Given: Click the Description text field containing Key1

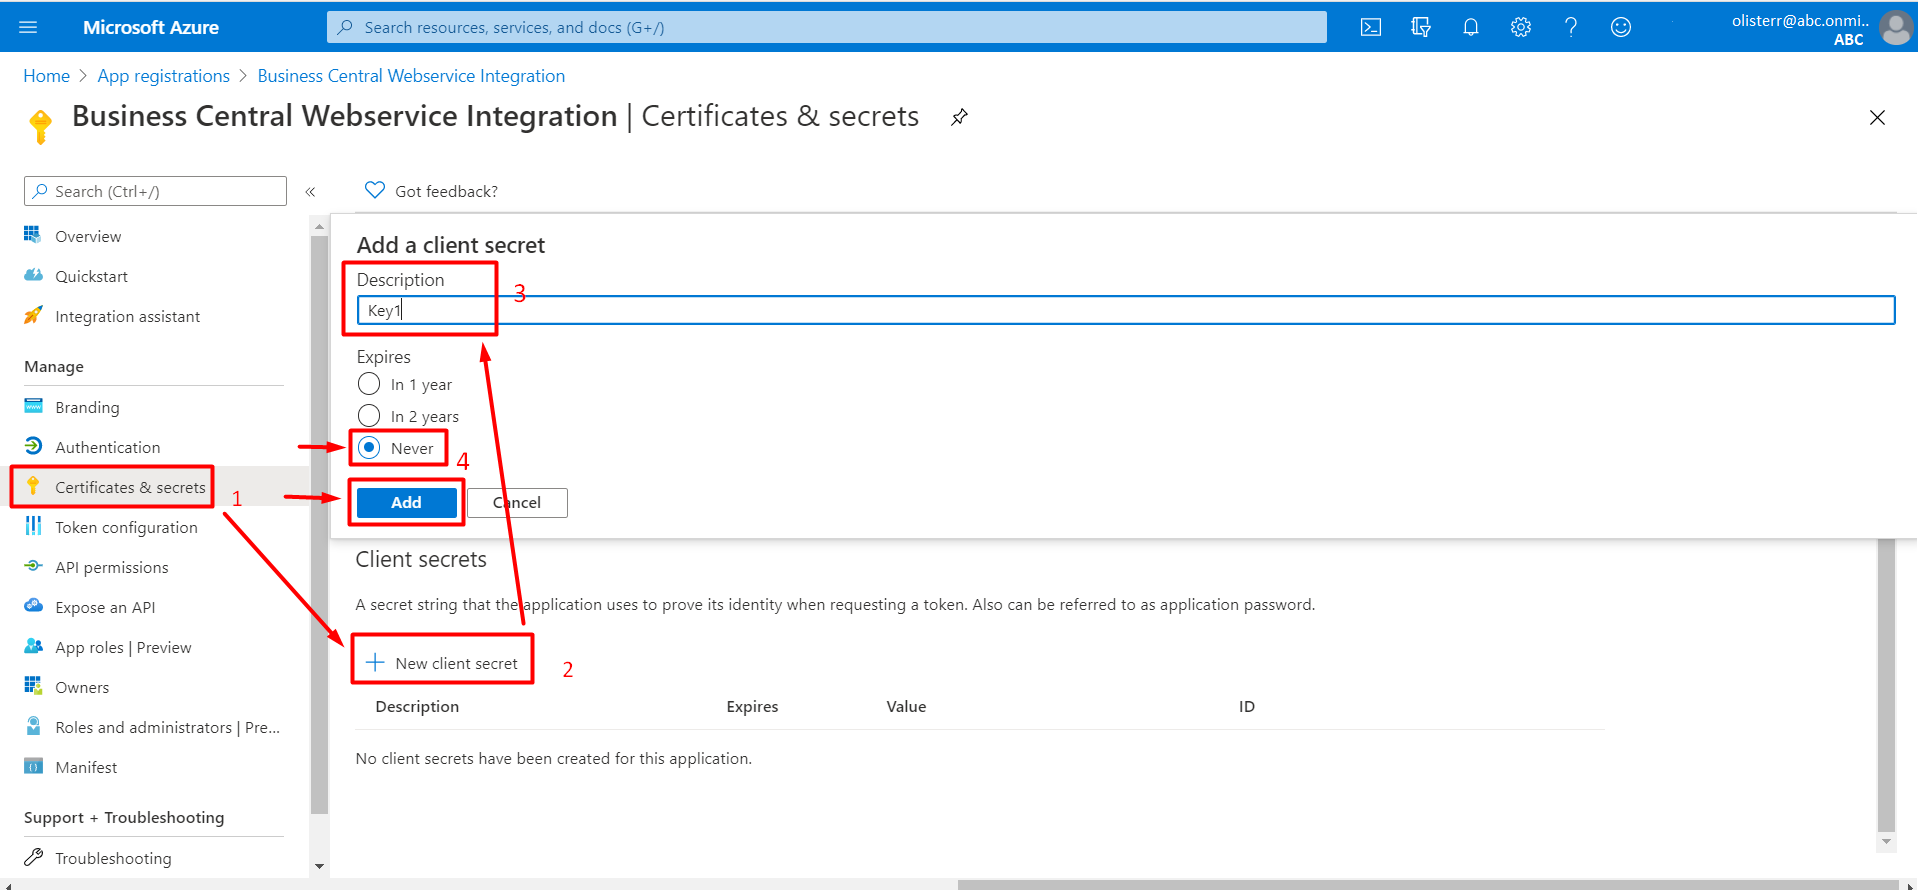Looking at the screenshot, I should [1126, 310].
